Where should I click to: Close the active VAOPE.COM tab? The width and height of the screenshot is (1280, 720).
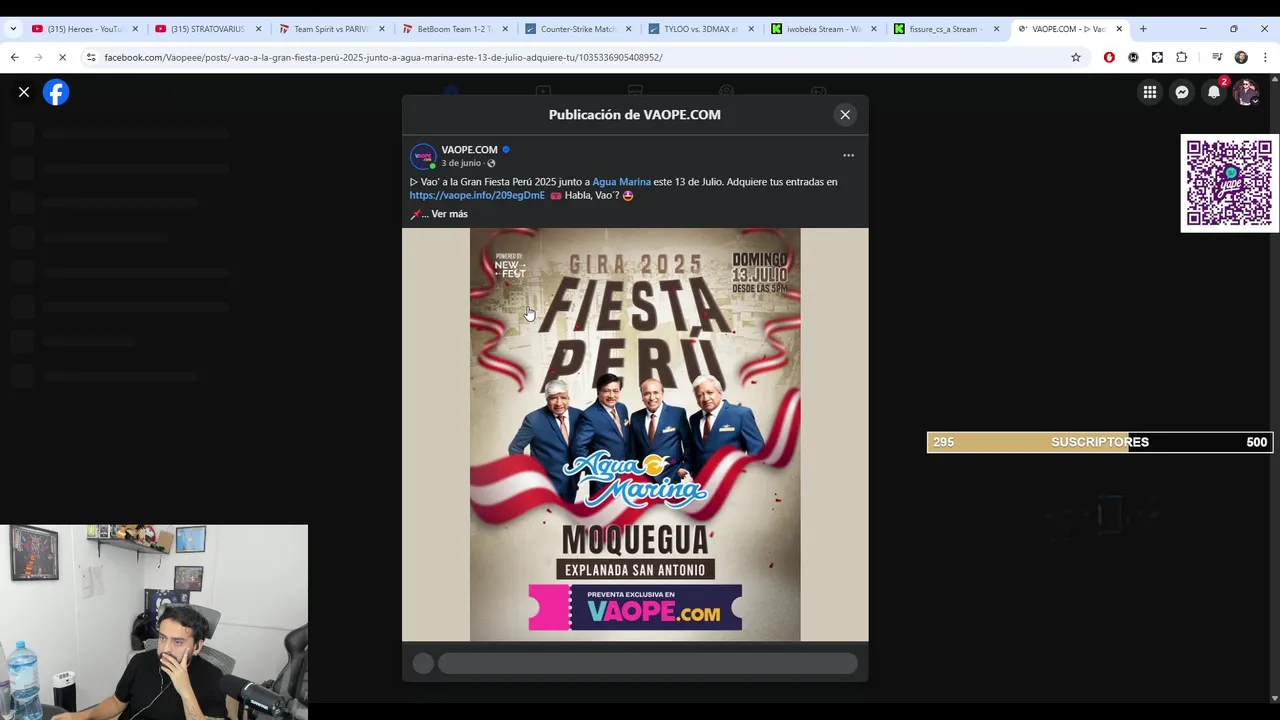(x=1119, y=29)
